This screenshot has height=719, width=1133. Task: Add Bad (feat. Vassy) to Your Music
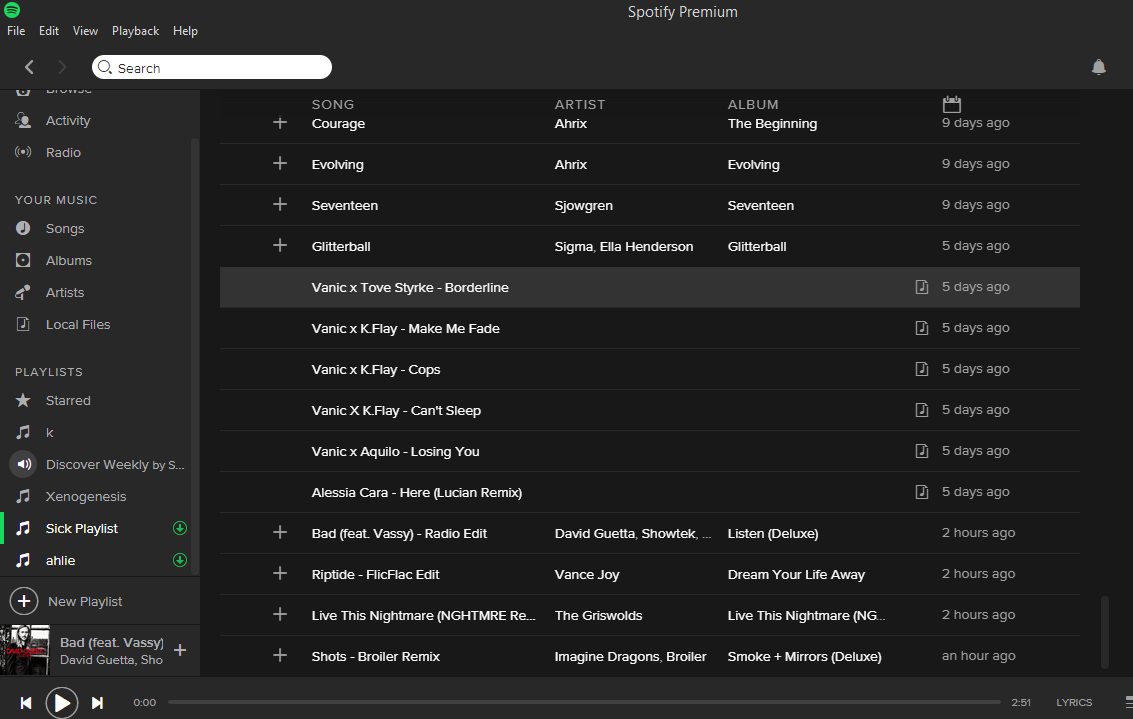[x=280, y=533]
